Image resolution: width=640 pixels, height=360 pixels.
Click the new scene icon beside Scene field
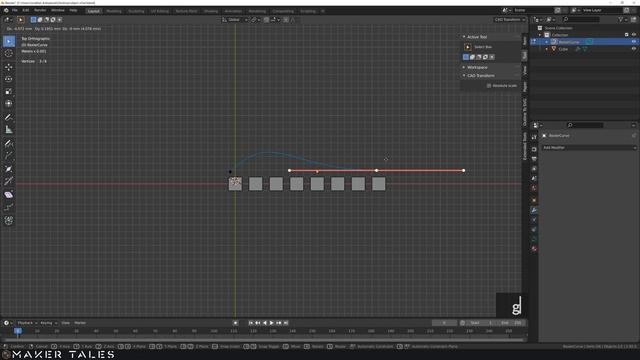click(x=558, y=10)
